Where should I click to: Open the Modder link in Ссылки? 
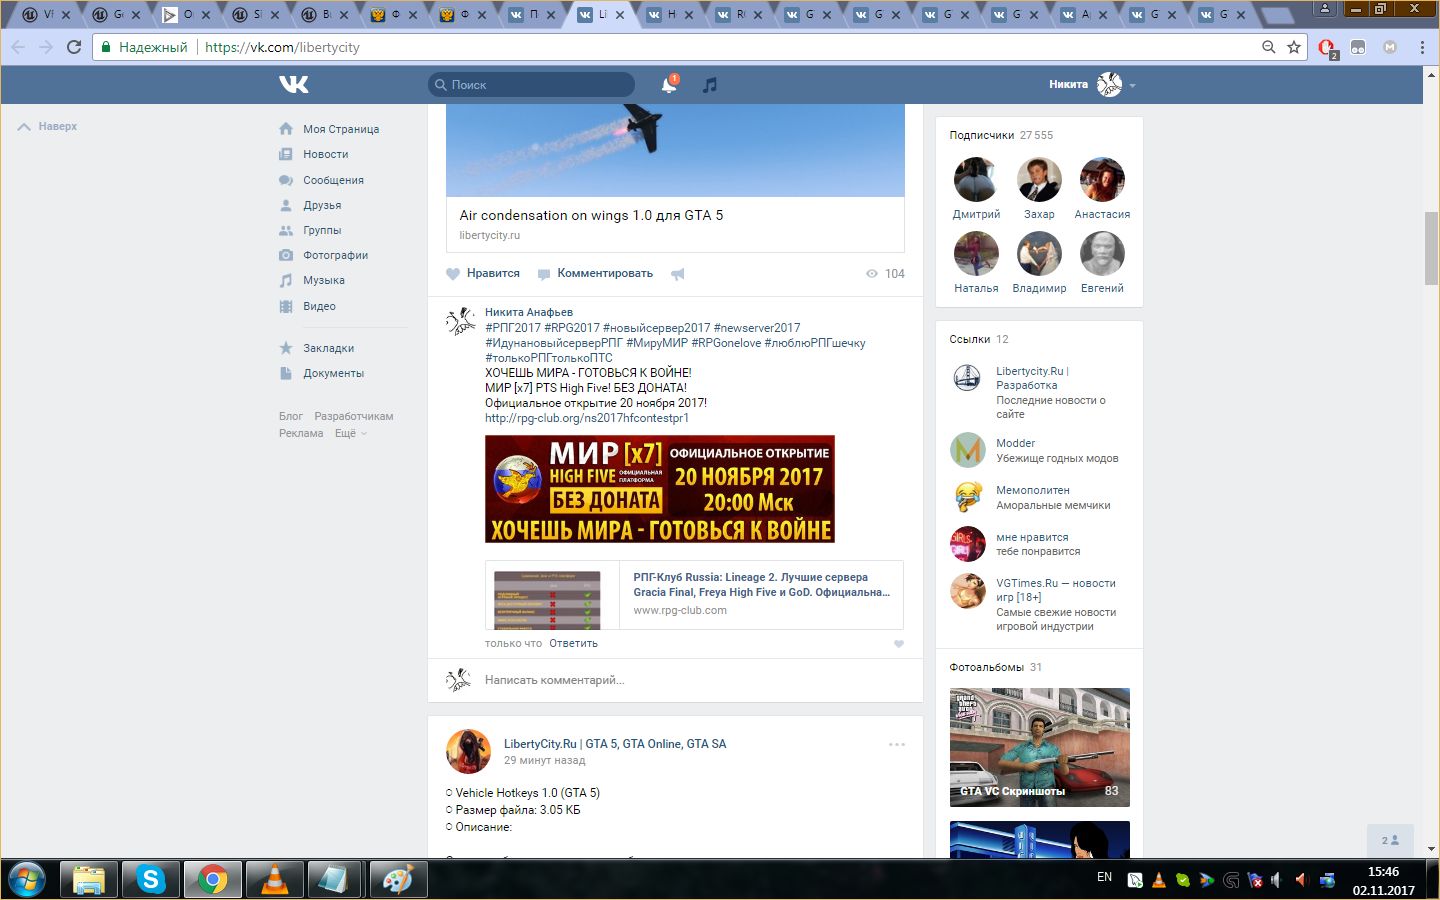click(1015, 443)
